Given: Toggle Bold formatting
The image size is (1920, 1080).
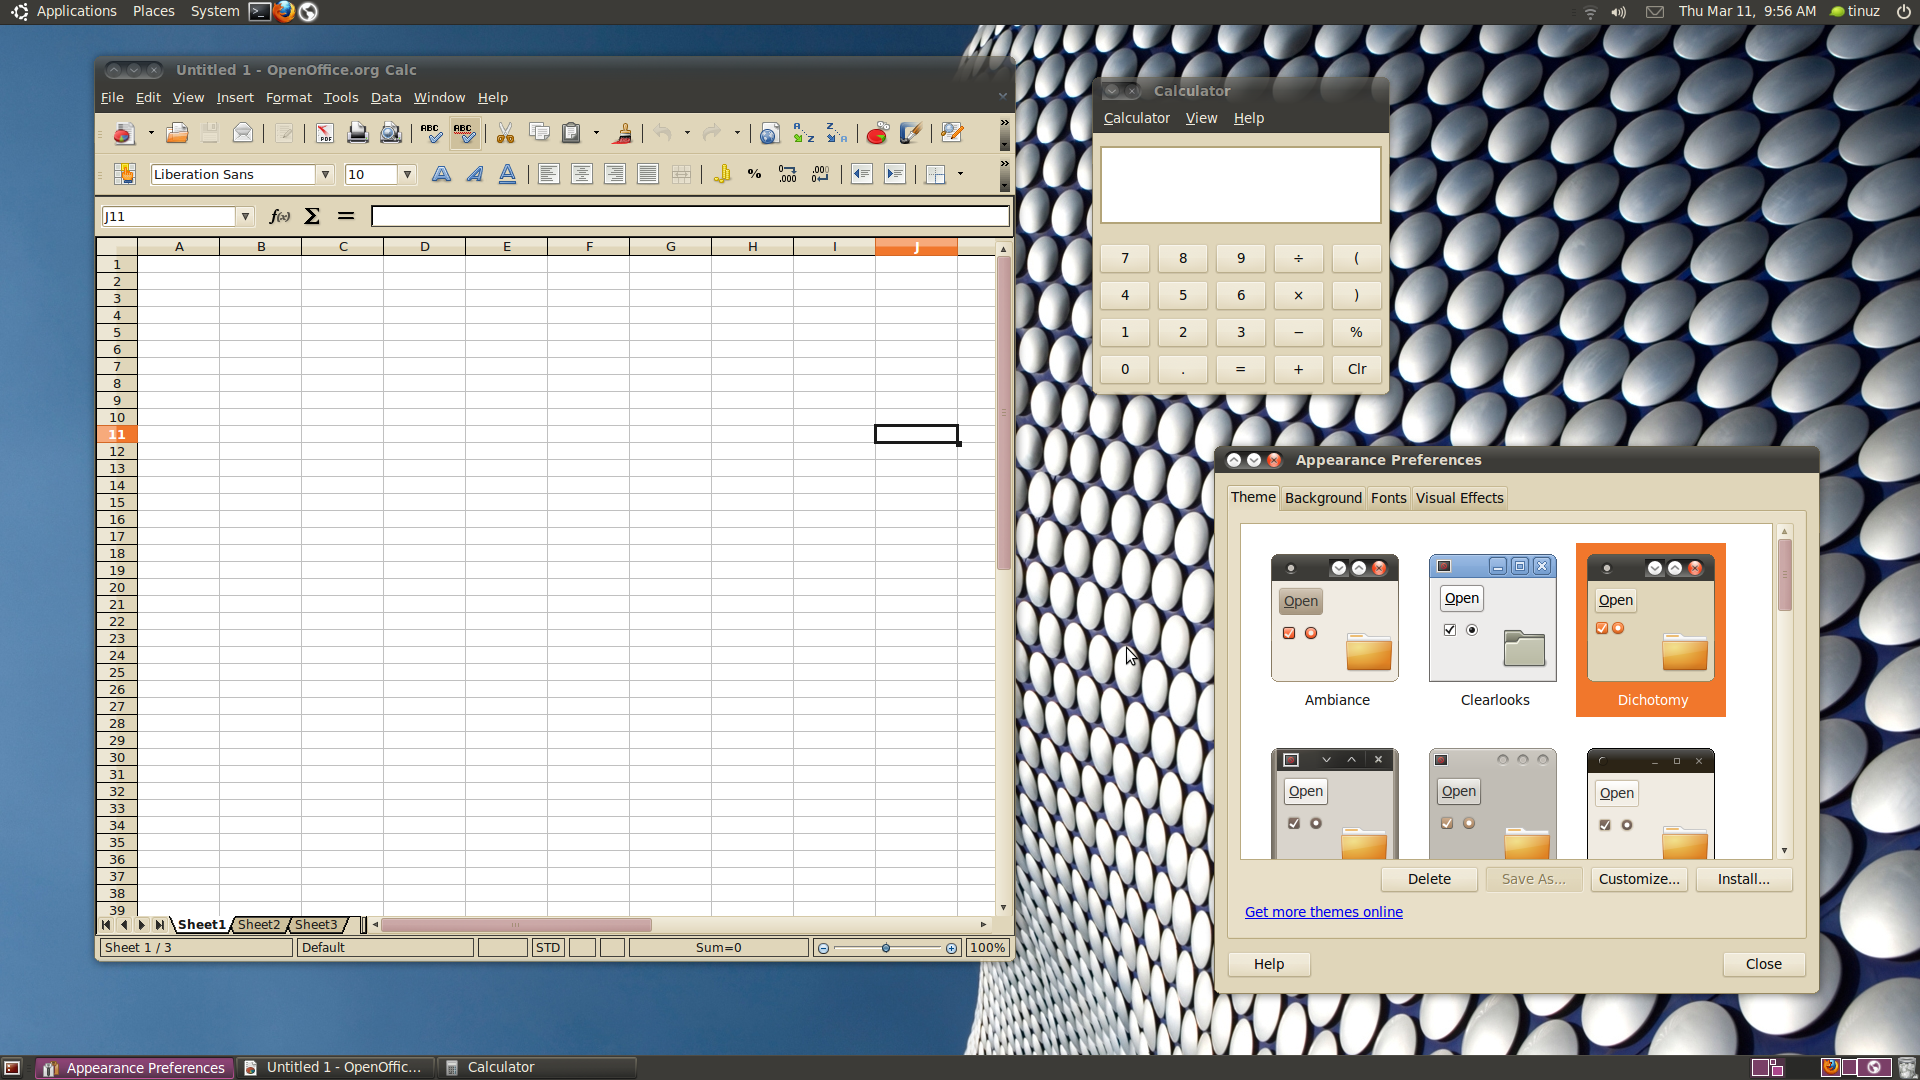Looking at the screenshot, I should click(x=441, y=174).
